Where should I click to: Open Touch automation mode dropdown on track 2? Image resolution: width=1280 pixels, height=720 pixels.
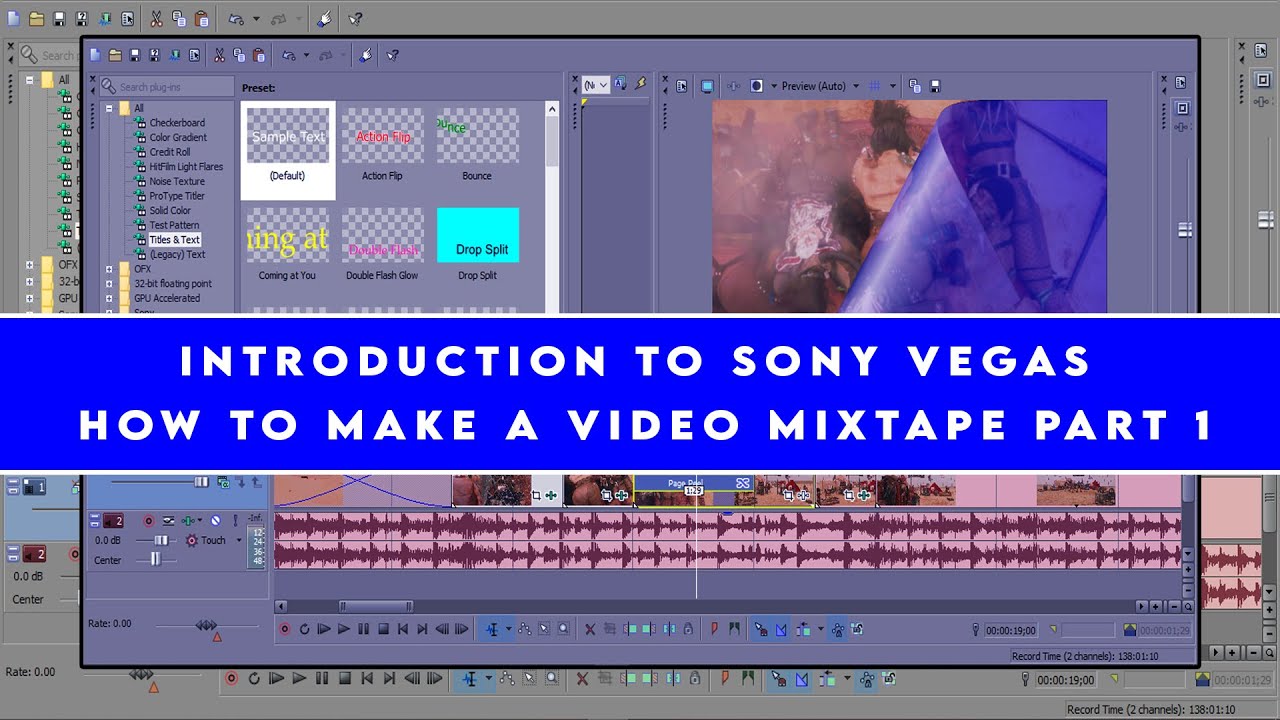pos(239,540)
